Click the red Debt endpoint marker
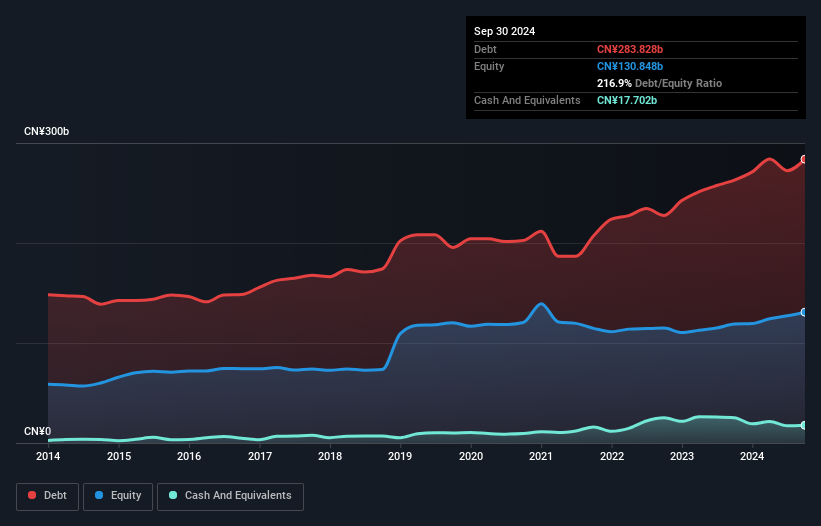 tap(804, 159)
